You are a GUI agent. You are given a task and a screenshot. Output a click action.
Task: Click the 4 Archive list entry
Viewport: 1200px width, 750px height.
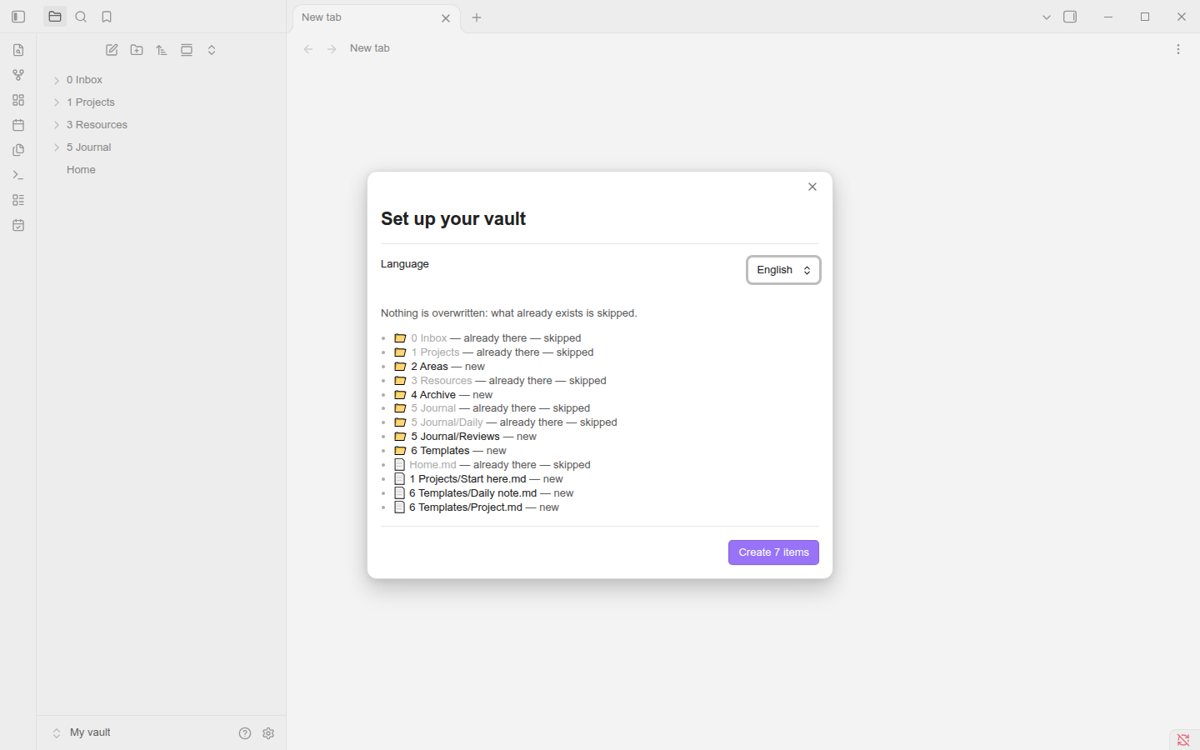[433, 395]
